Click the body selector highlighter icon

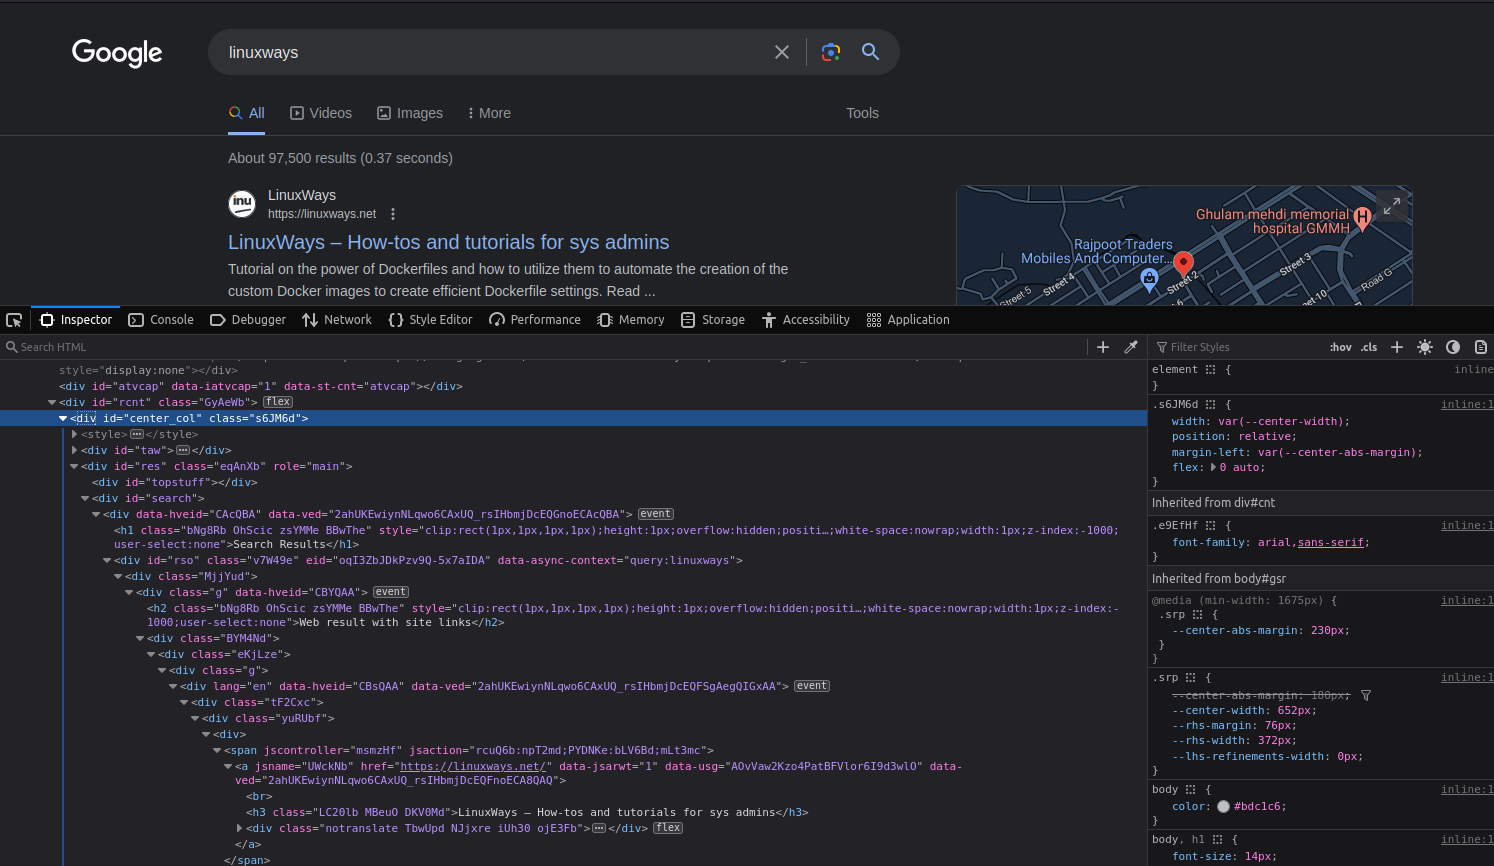[1190, 790]
